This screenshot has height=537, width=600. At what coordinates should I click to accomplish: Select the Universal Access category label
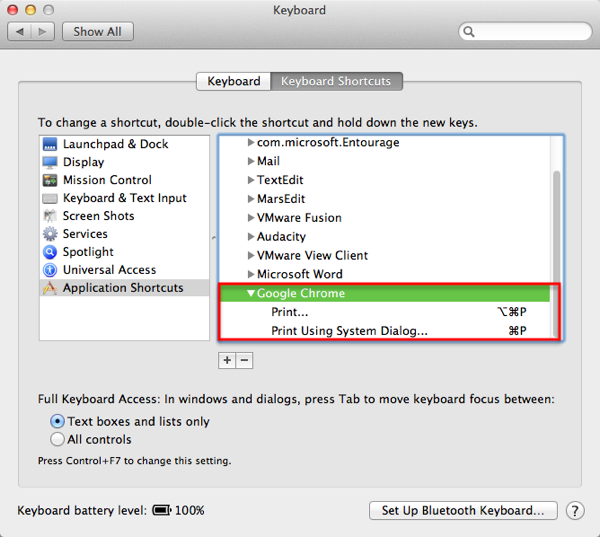click(109, 270)
